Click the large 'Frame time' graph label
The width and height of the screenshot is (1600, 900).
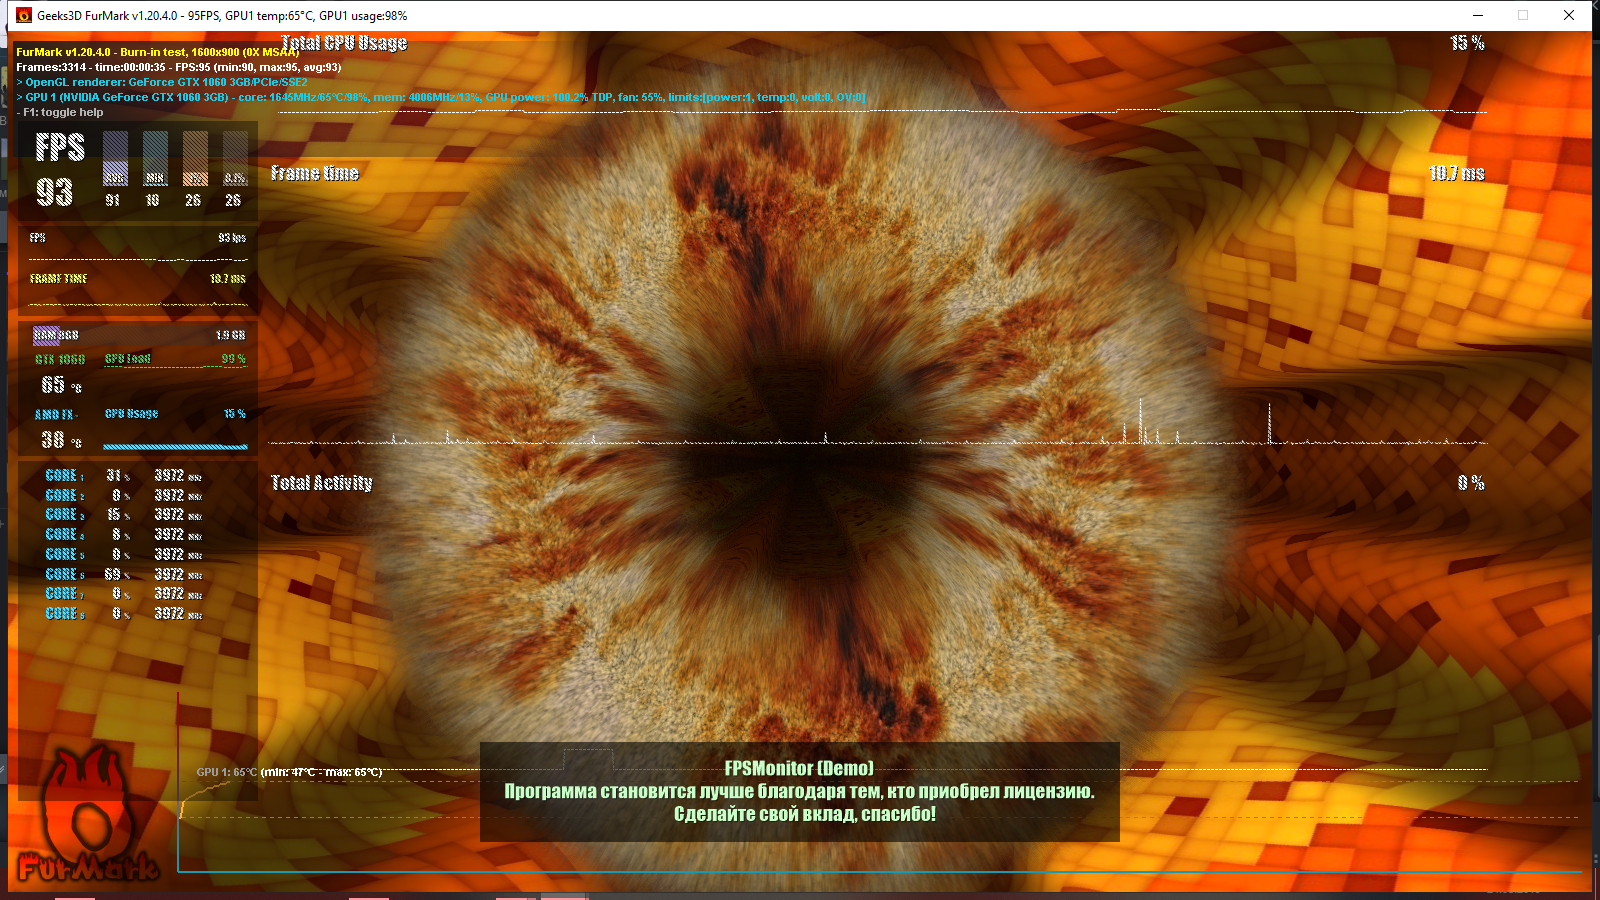315,173
